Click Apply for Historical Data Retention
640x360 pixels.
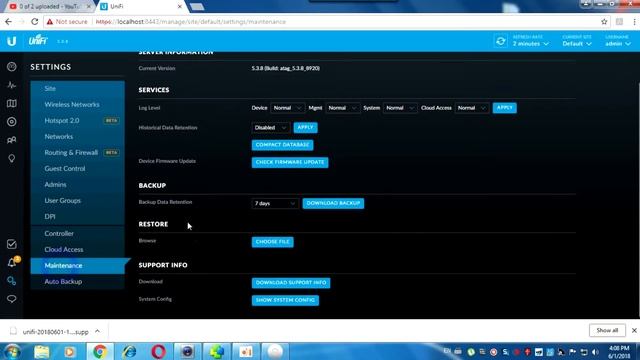[x=305, y=127]
